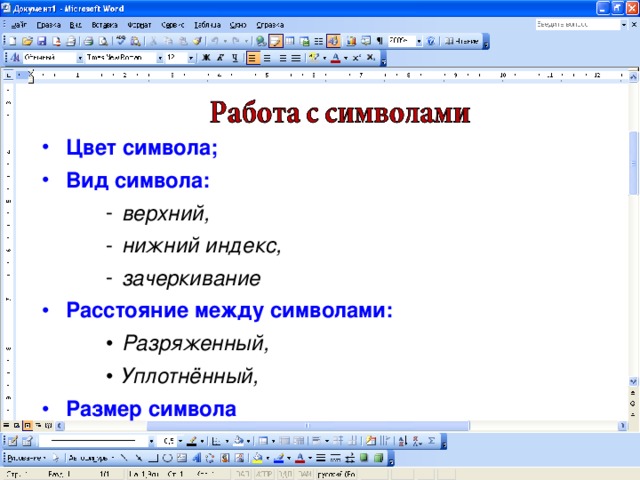Viewport: 640px width, 480px height.
Task: Open font color dropdown arrow in Formatting toolbar
Action: (345, 58)
